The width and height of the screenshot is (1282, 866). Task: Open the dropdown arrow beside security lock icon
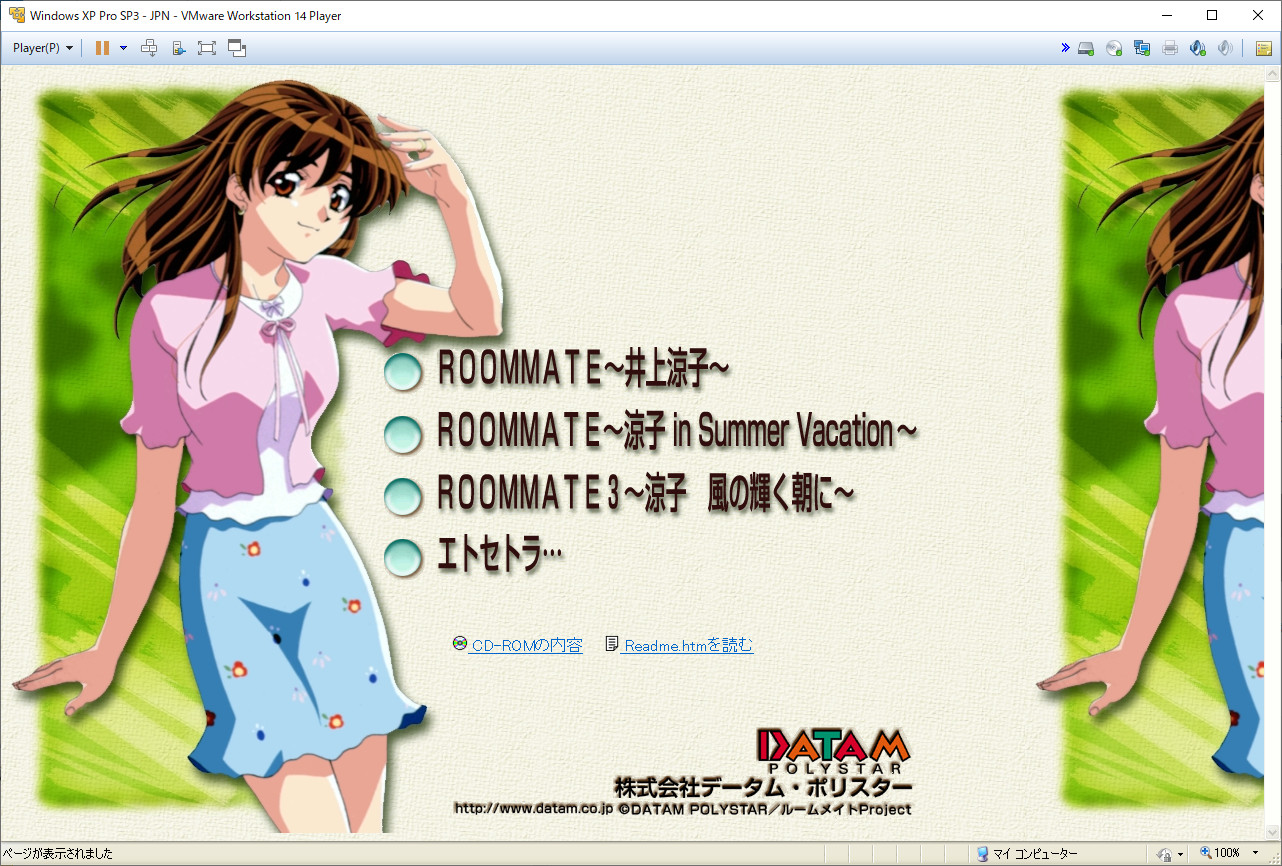coord(1182,854)
